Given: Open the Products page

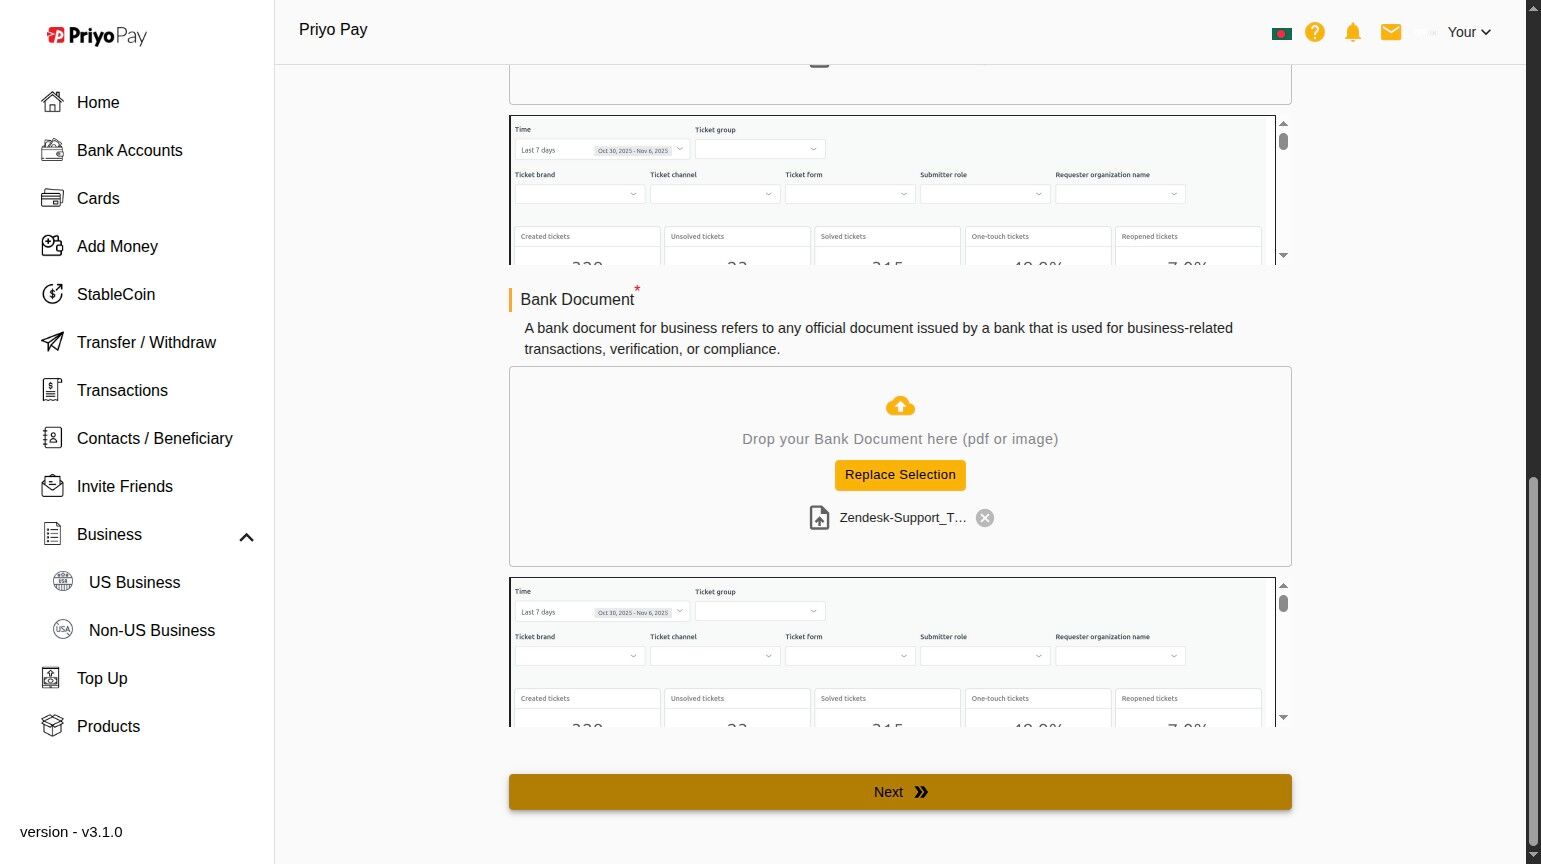Looking at the screenshot, I should click(x=108, y=726).
